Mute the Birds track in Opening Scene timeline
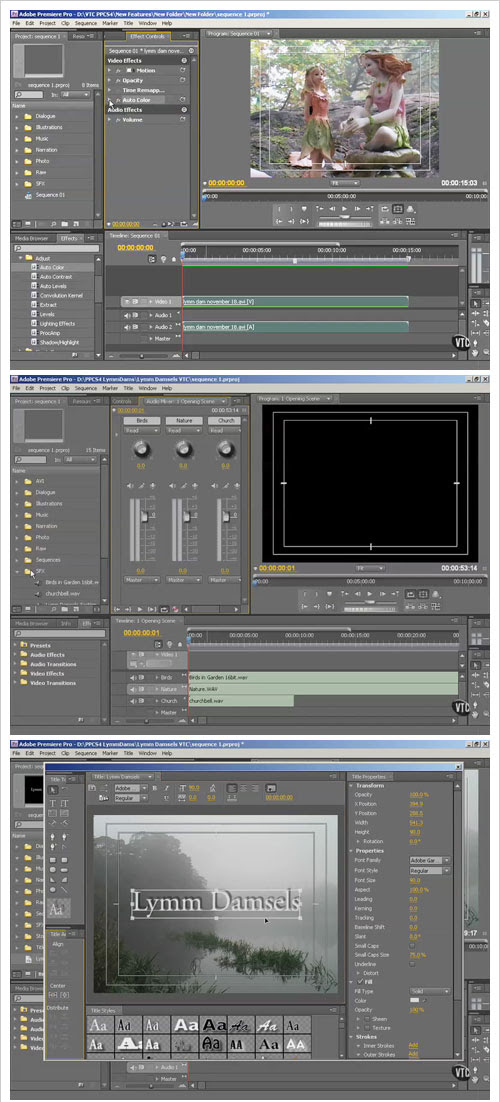500x1102 pixels. click(134, 678)
